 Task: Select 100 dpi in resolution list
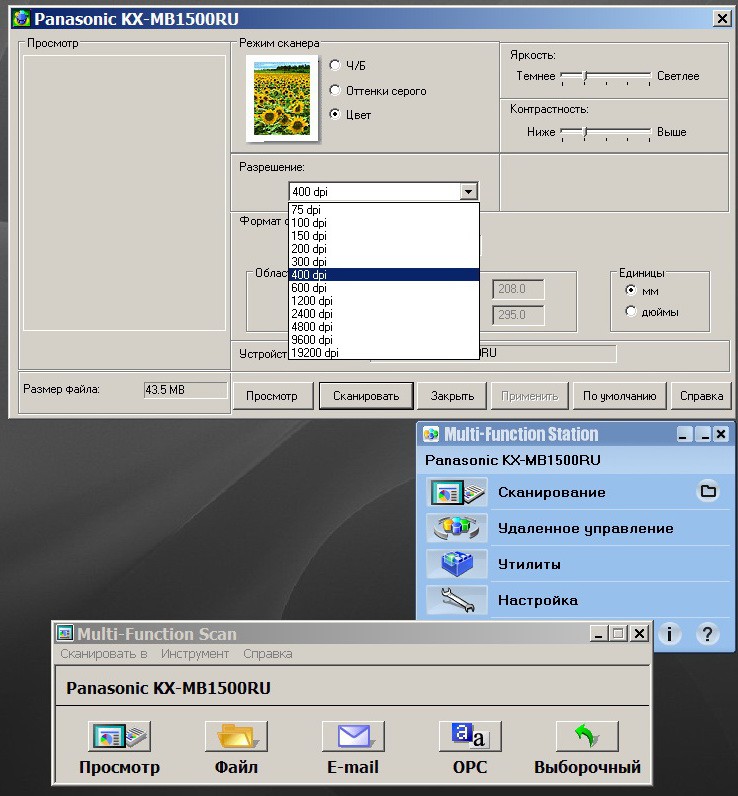pyautogui.click(x=384, y=223)
